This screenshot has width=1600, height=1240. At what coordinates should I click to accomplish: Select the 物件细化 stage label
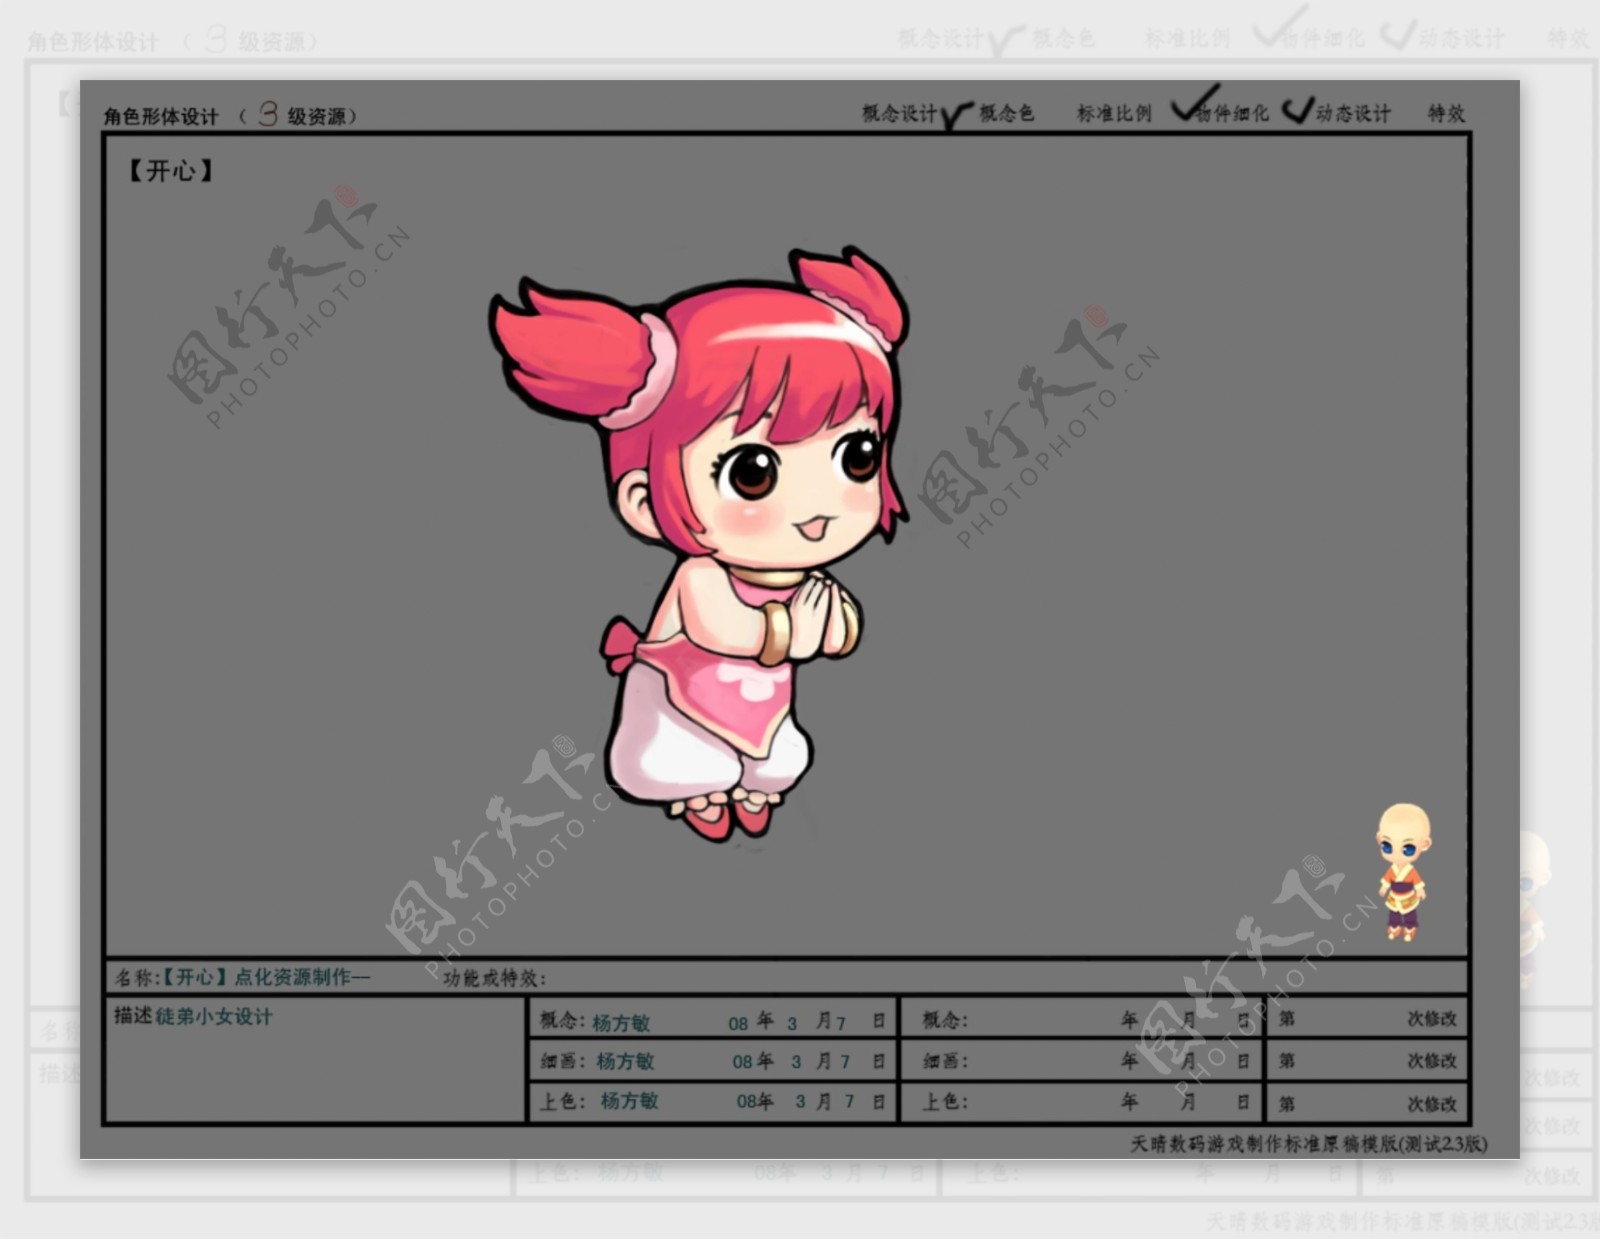click(x=1235, y=114)
